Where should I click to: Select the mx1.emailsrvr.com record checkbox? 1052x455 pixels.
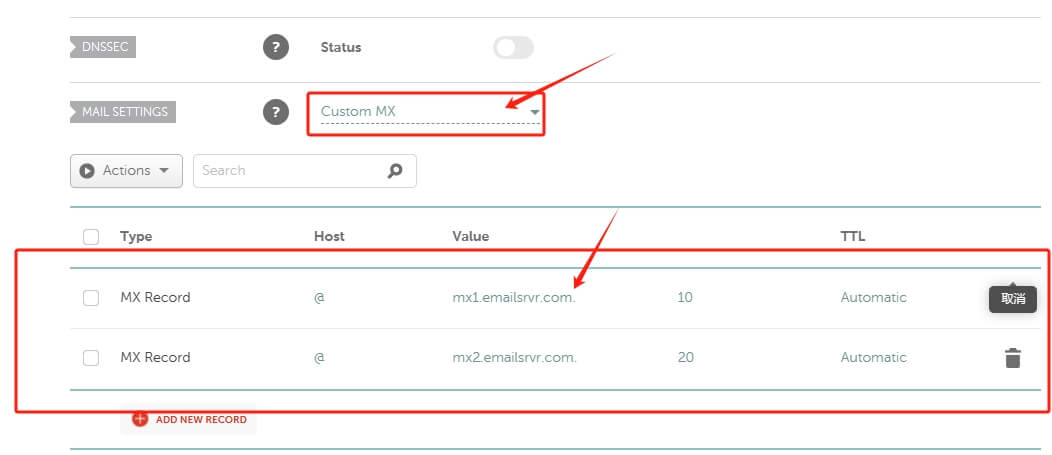[91, 298]
